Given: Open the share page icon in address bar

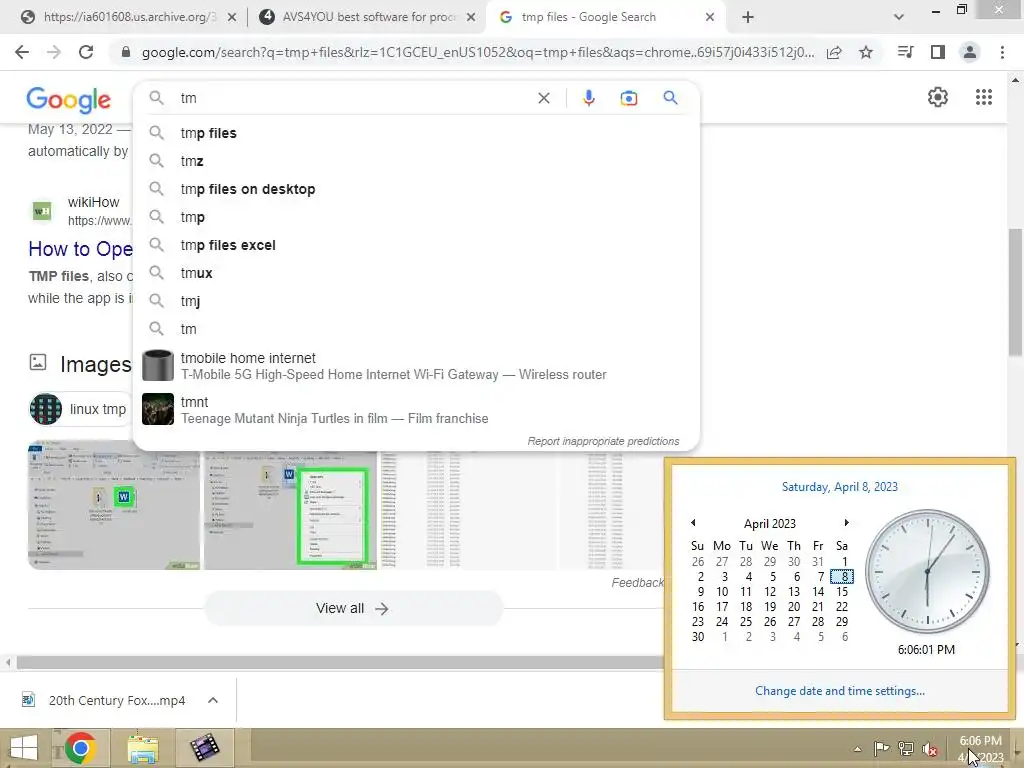Looking at the screenshot, I should [834, 52].
